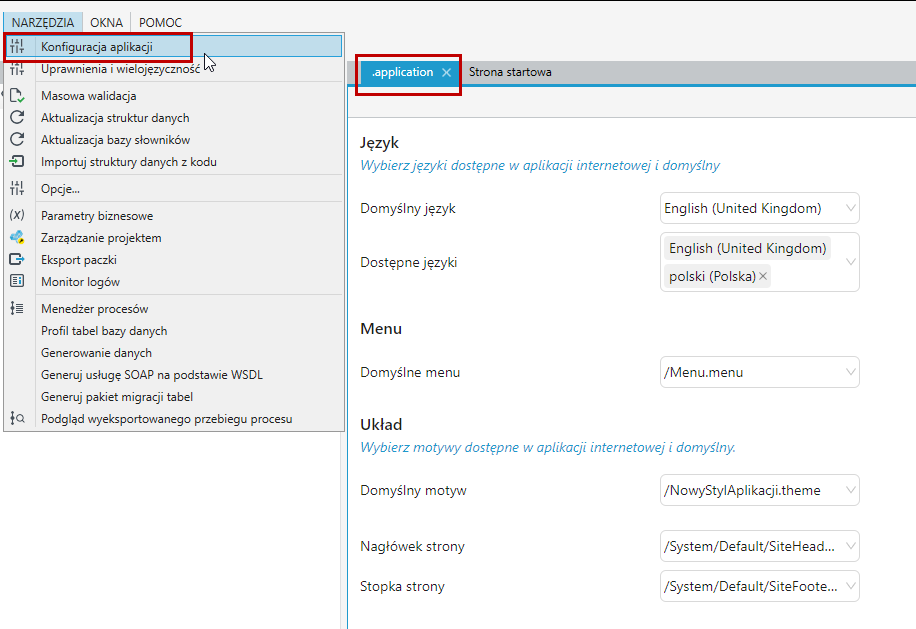Remove polski (Polska) language tag
This screenshot has width=916, height=629.
[x=763, y=276]
